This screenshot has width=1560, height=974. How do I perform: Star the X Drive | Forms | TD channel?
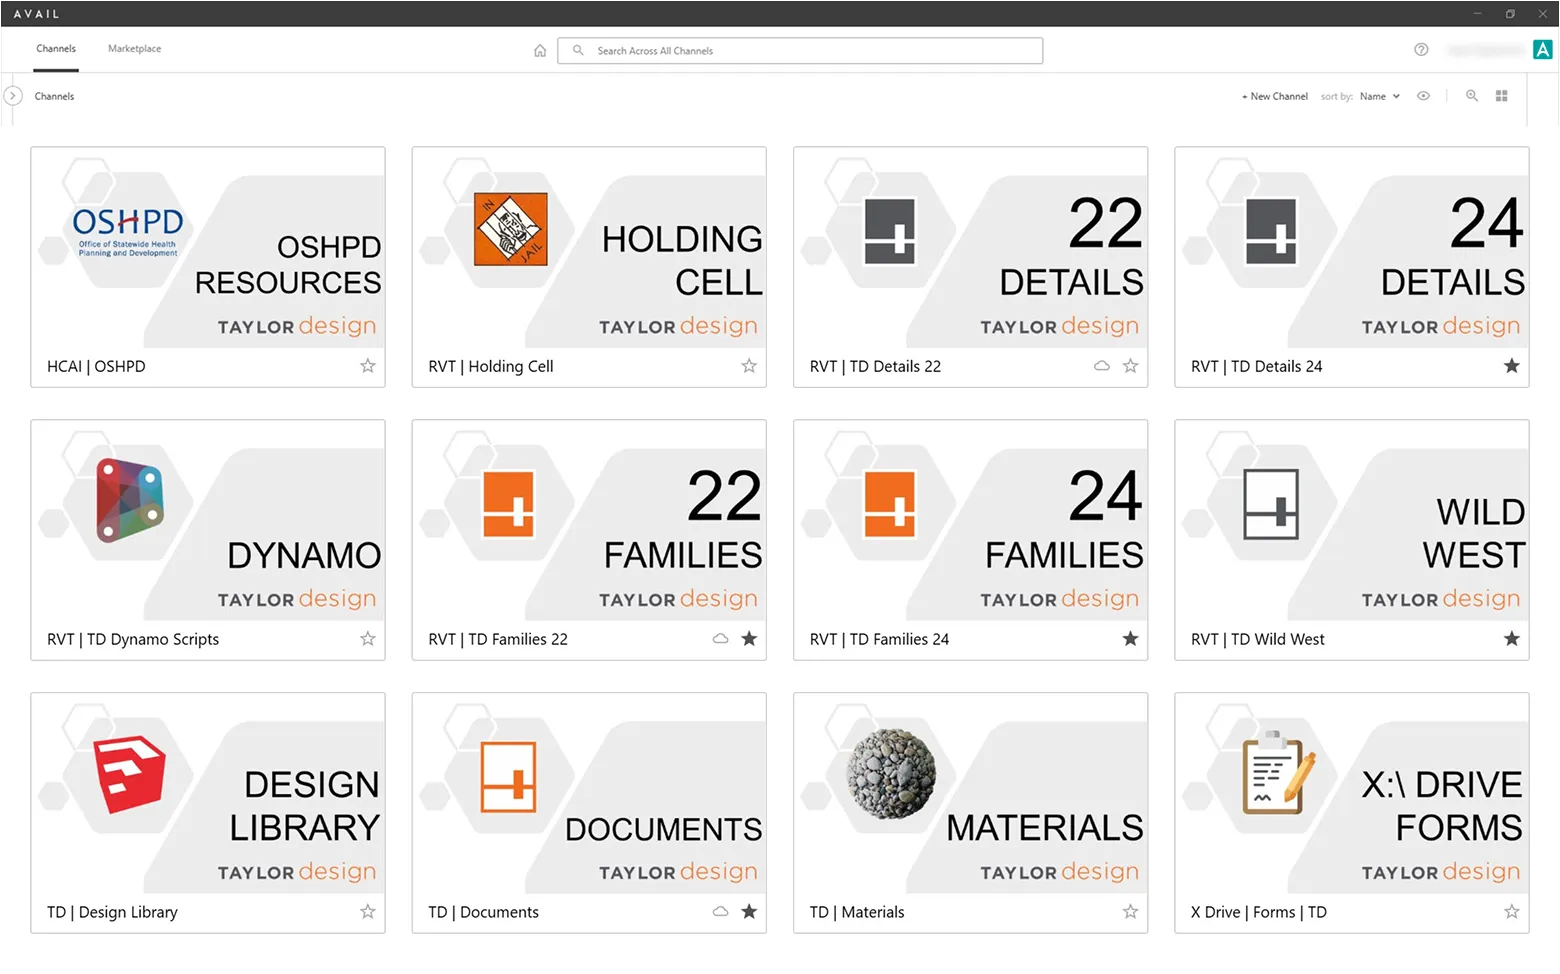click(x=1511, y=912)
